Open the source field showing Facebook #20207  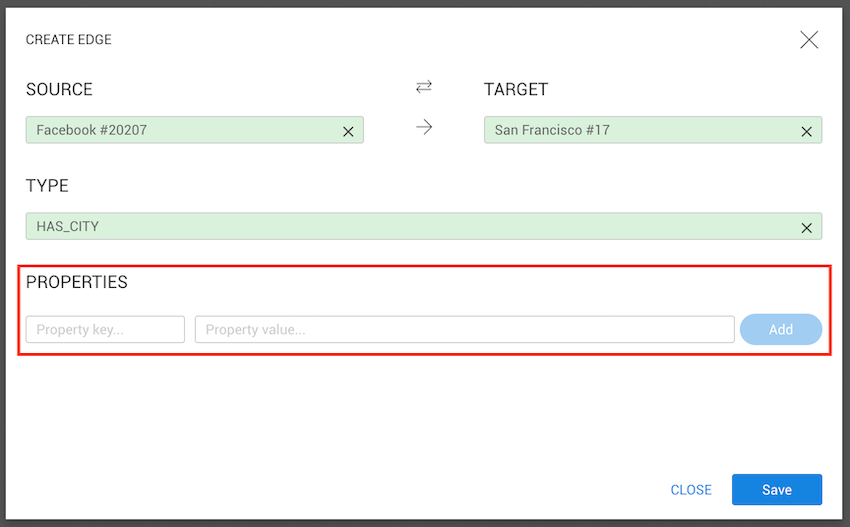point(180,130)
